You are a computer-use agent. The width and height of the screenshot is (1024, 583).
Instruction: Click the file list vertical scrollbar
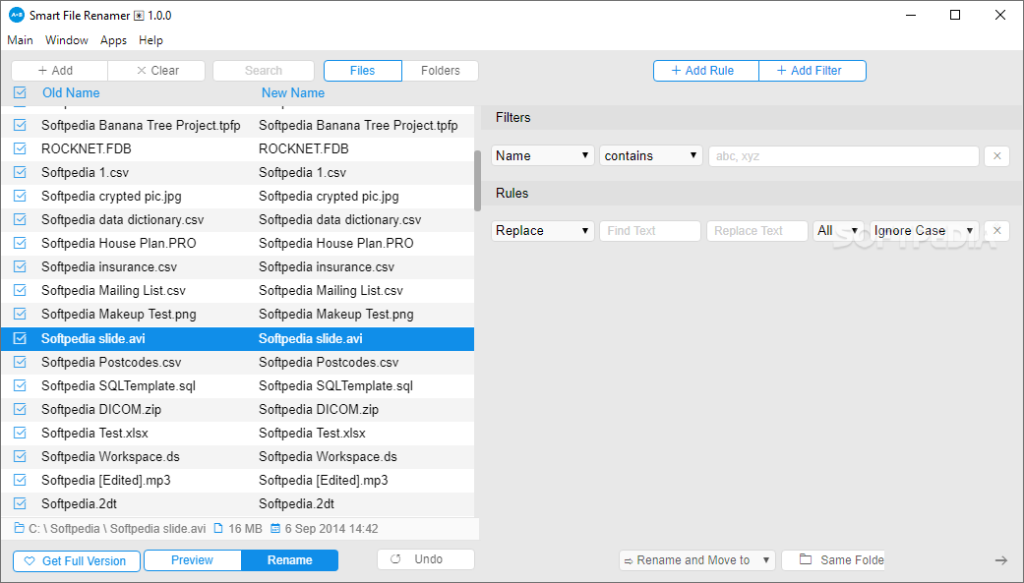point(477,180)
